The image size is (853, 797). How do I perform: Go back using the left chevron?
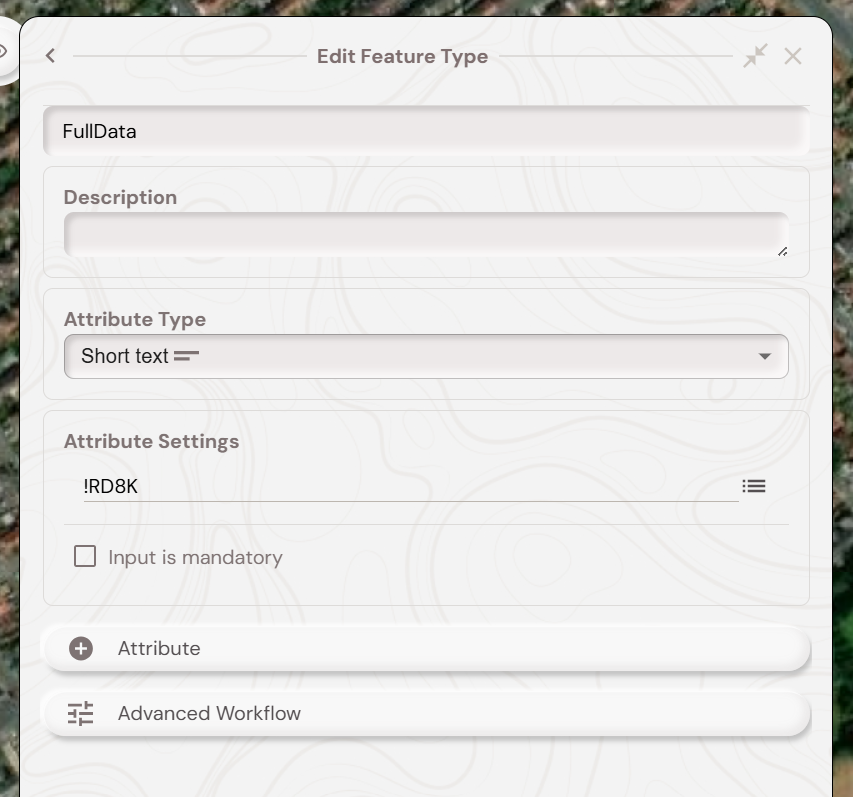[x=51, y=57]
